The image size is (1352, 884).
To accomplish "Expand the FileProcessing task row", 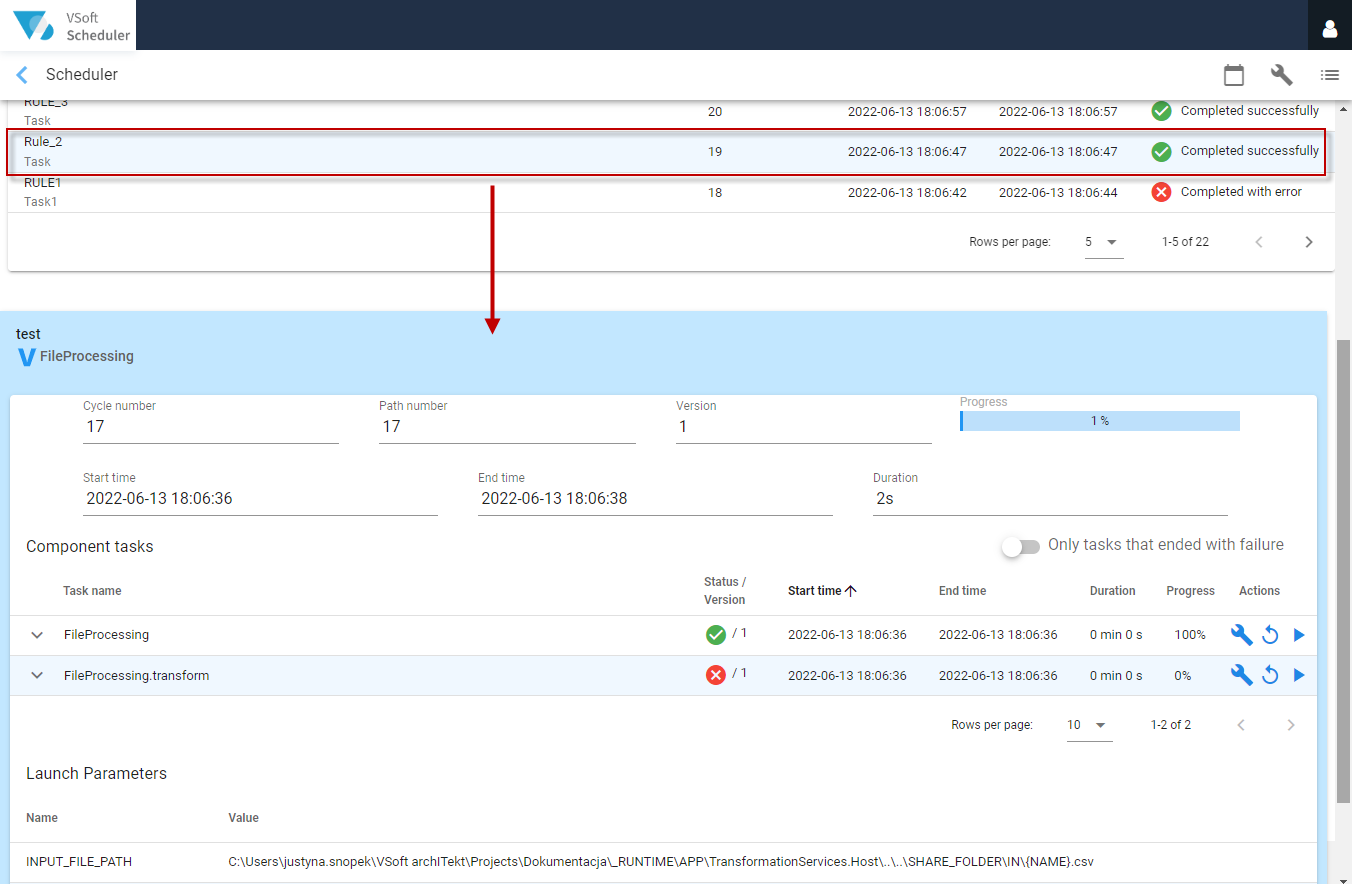I will (37, 635).
